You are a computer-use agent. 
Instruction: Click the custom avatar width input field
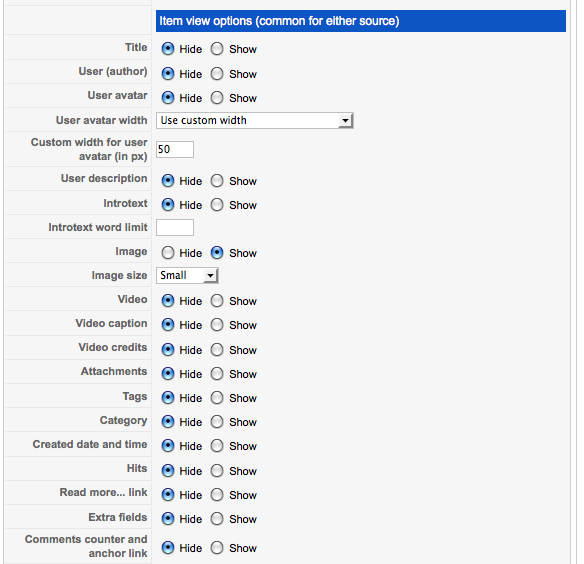tap(175, 149)
